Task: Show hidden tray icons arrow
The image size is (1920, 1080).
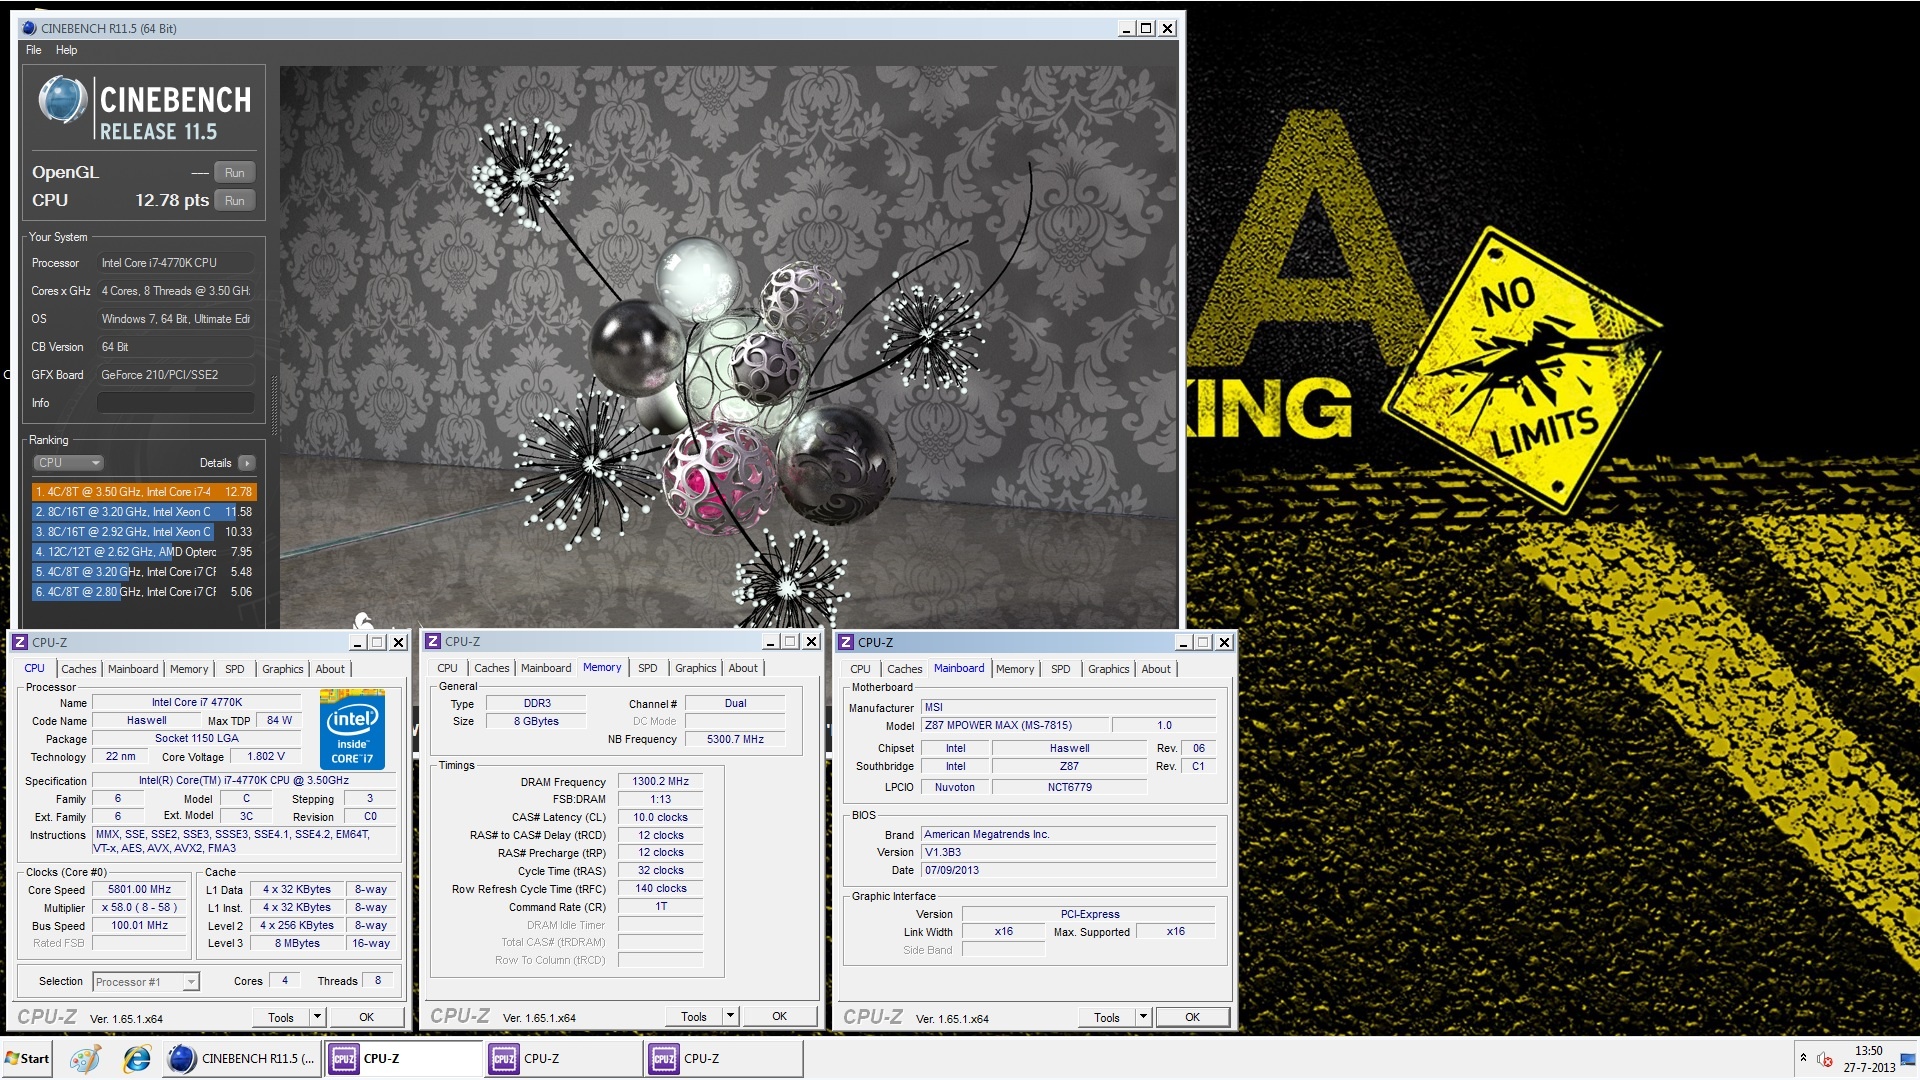Action: click(1803, 1057)
